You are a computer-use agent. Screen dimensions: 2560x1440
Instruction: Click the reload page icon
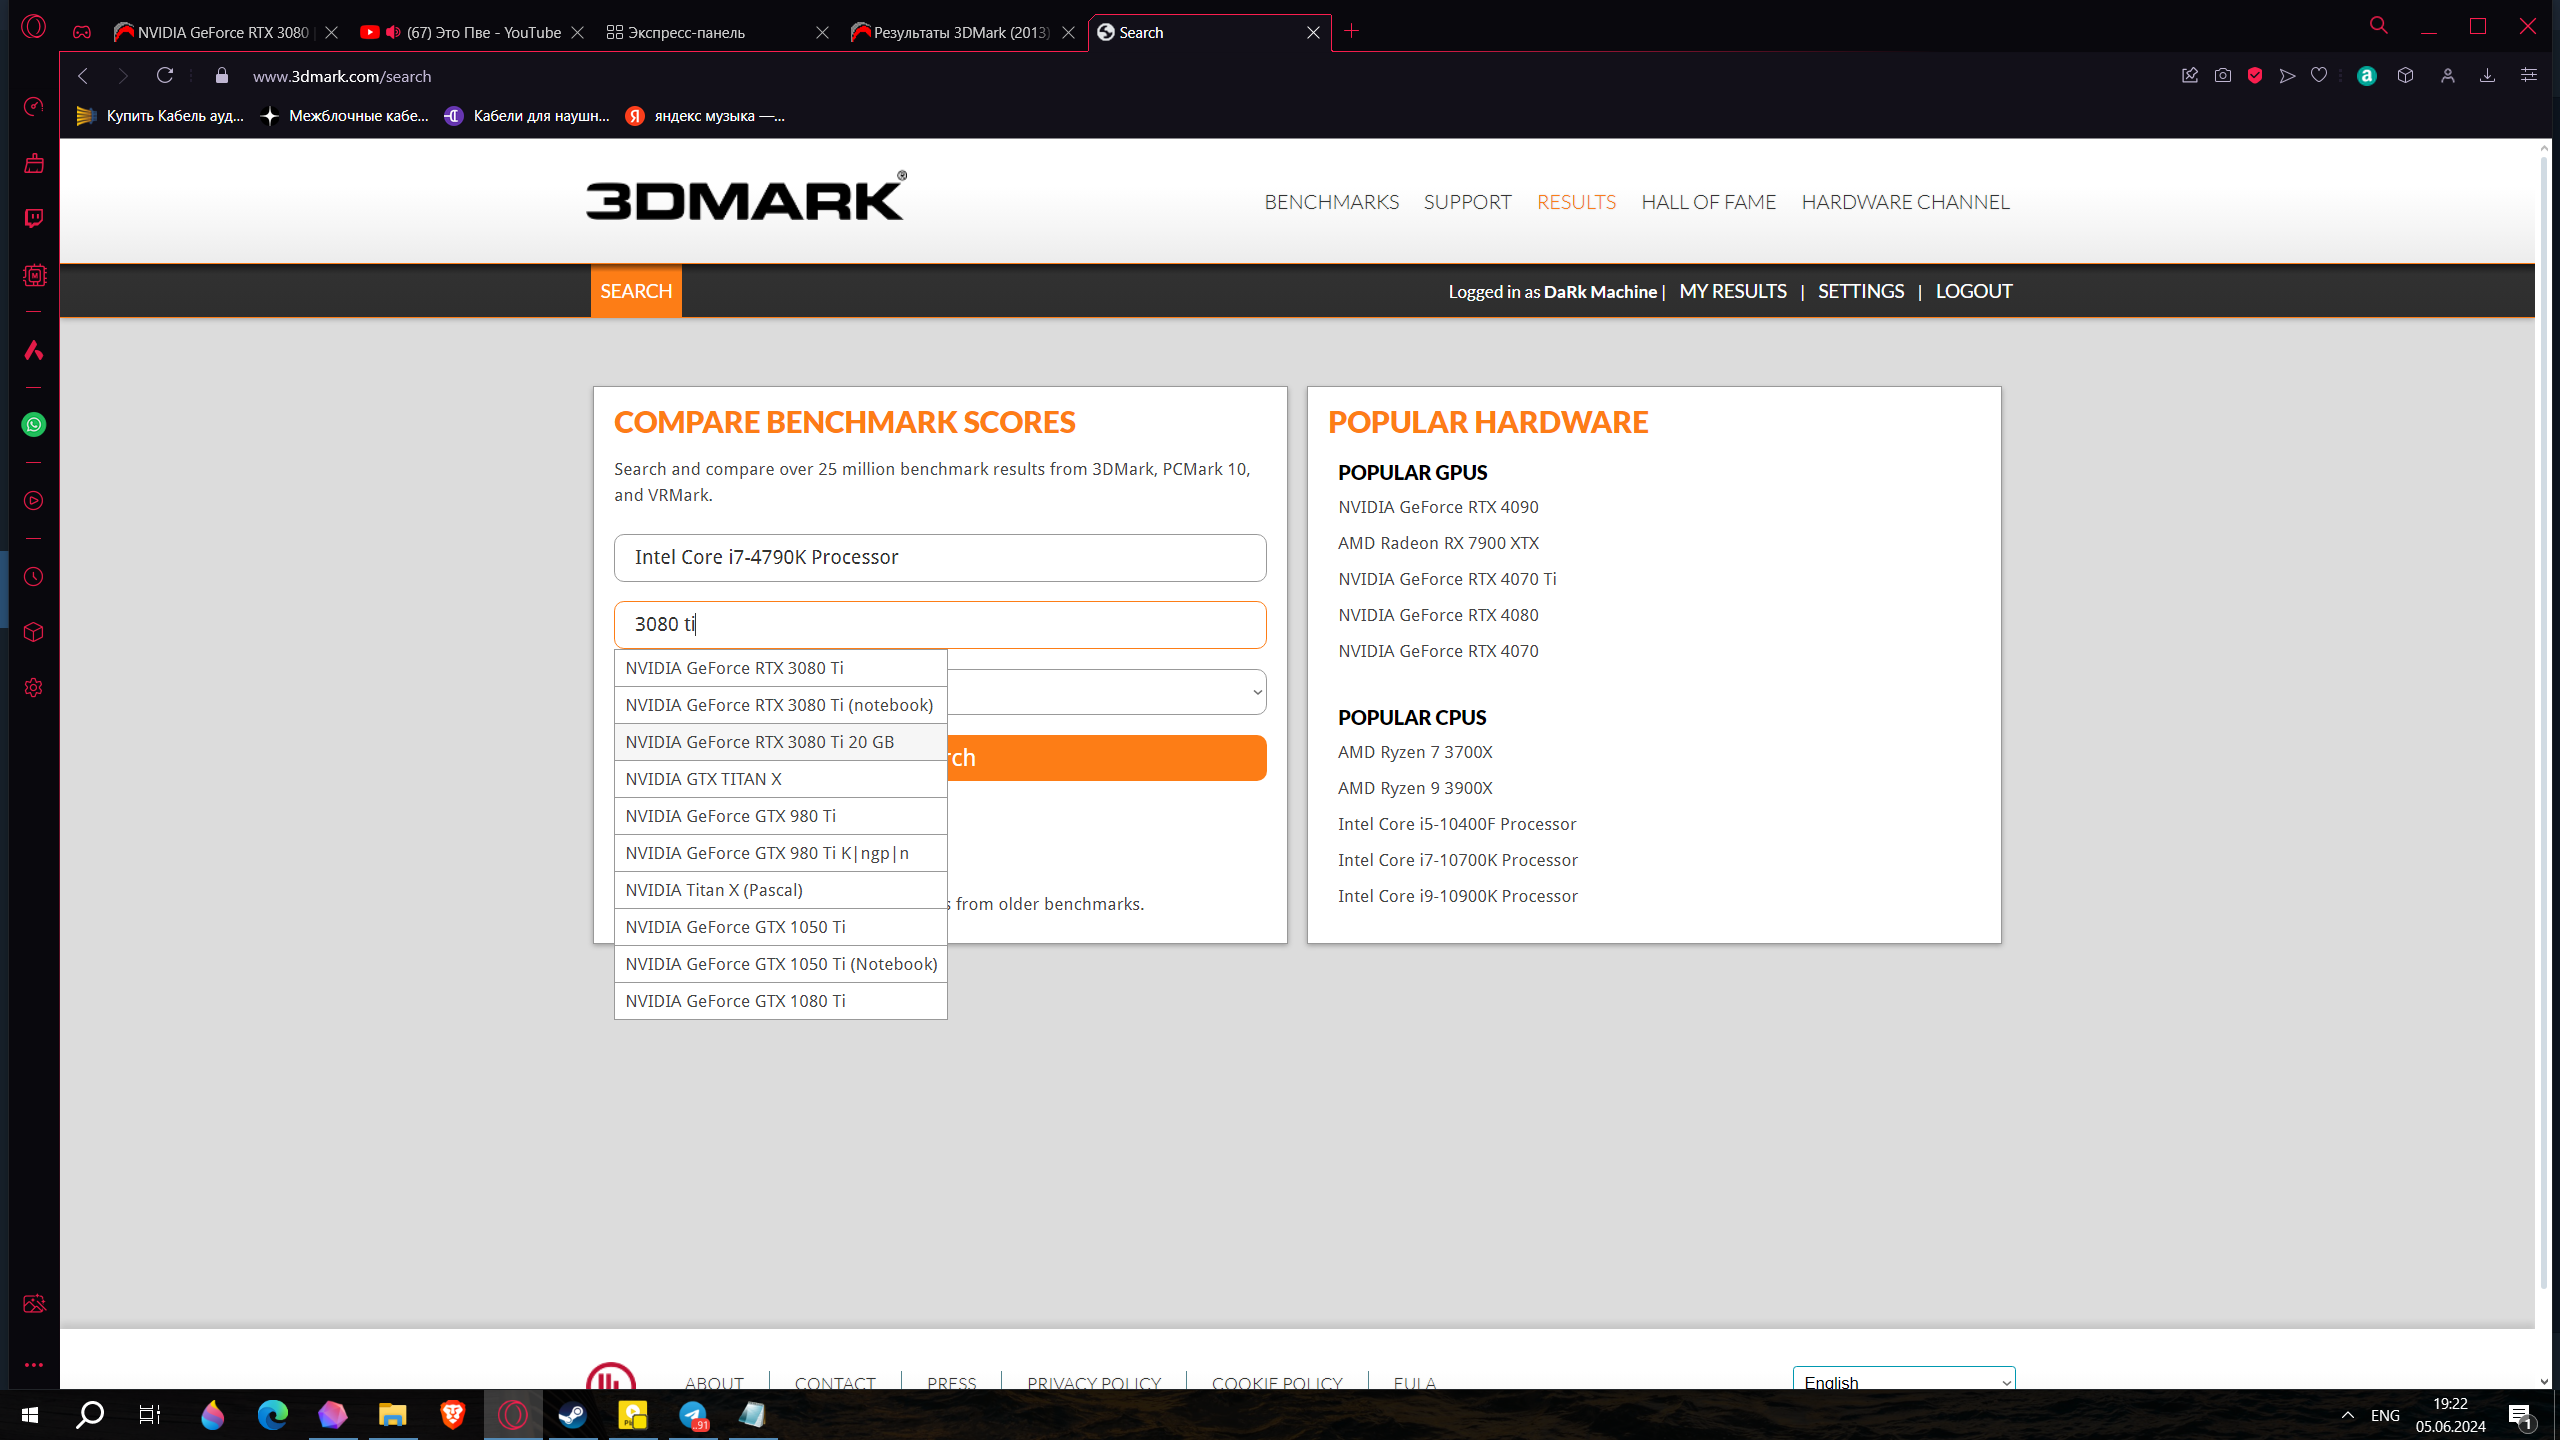165,76
